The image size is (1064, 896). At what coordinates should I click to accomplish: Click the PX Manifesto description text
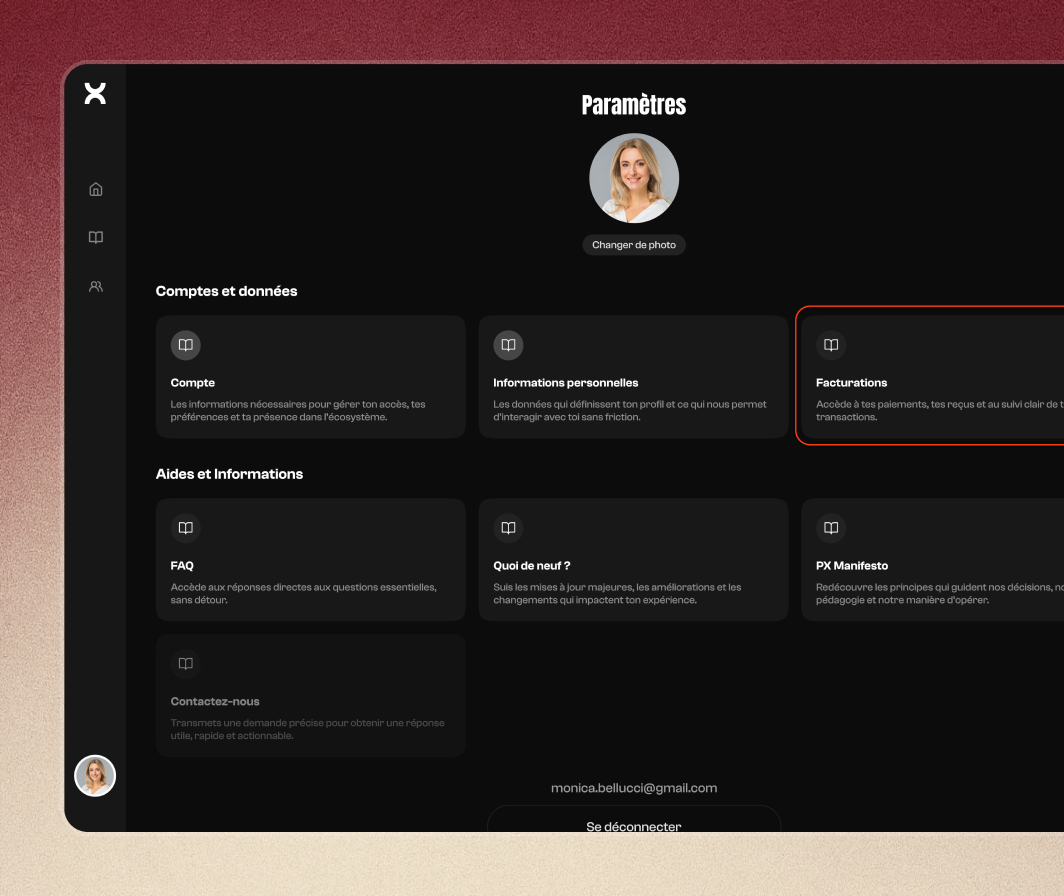click(939, 593)
